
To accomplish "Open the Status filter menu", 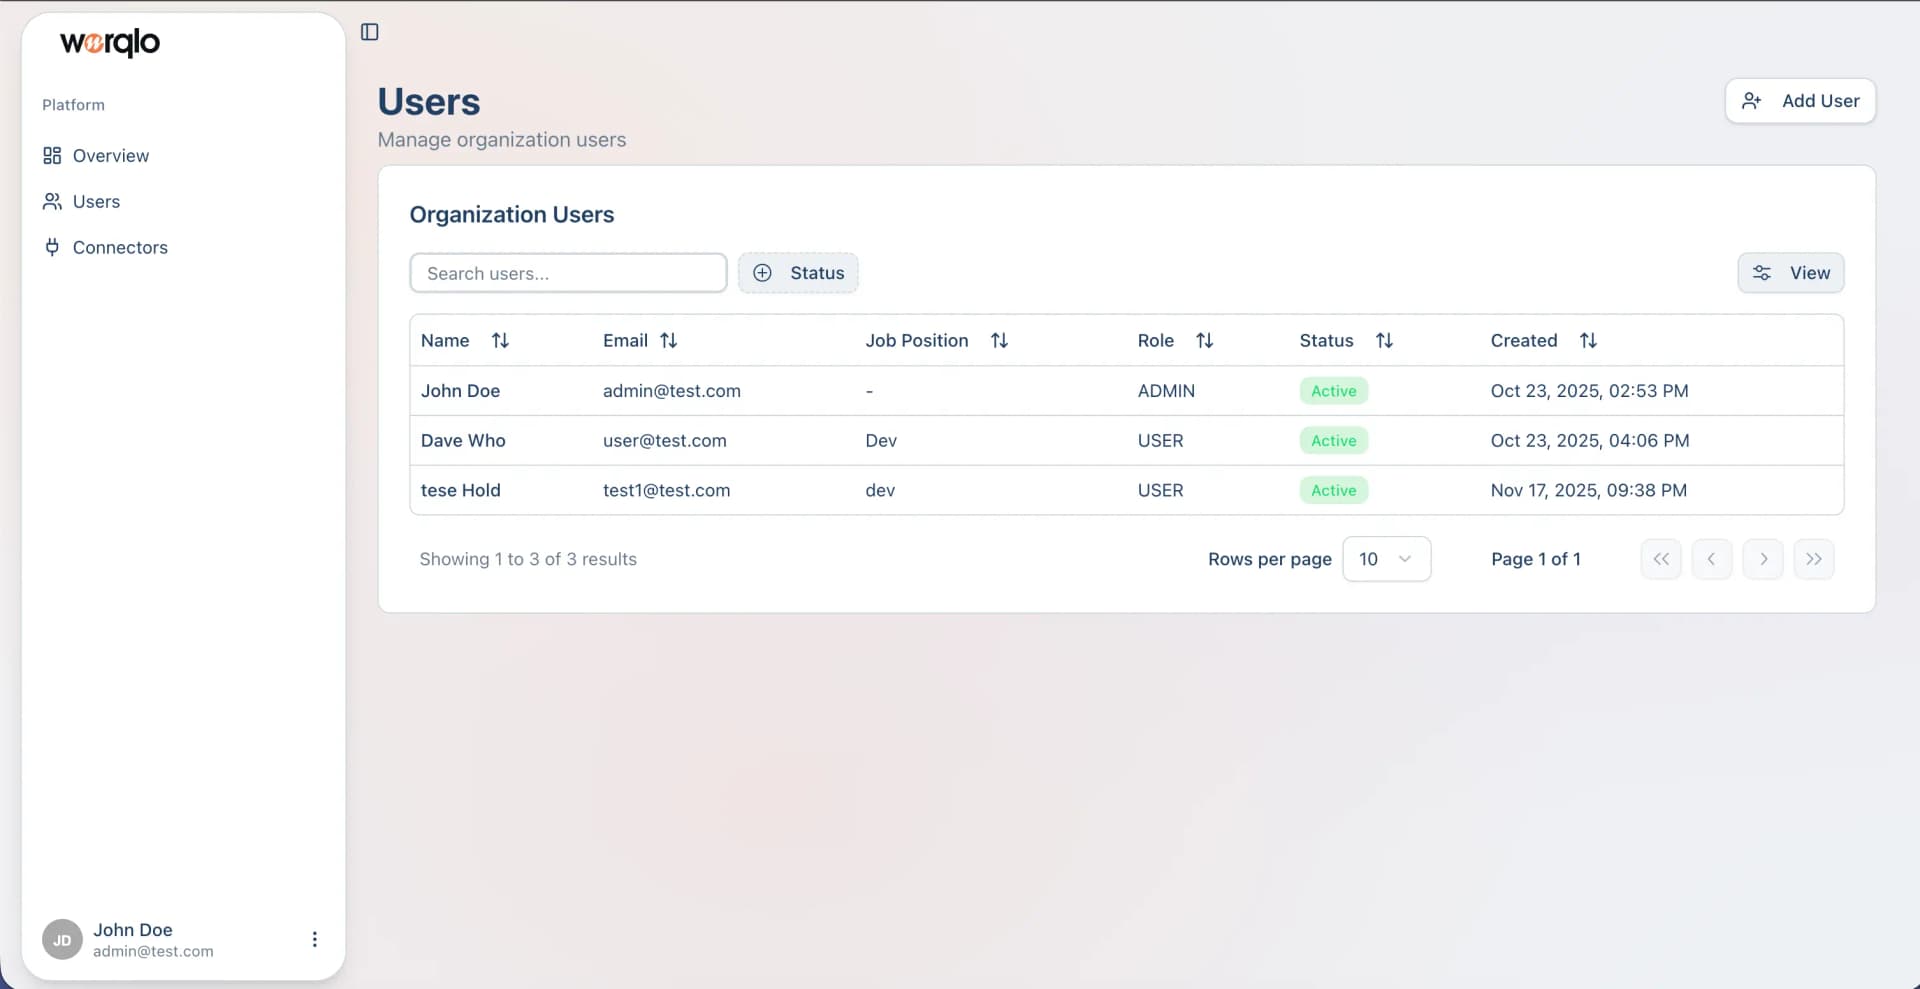I will tap(798, 272).
